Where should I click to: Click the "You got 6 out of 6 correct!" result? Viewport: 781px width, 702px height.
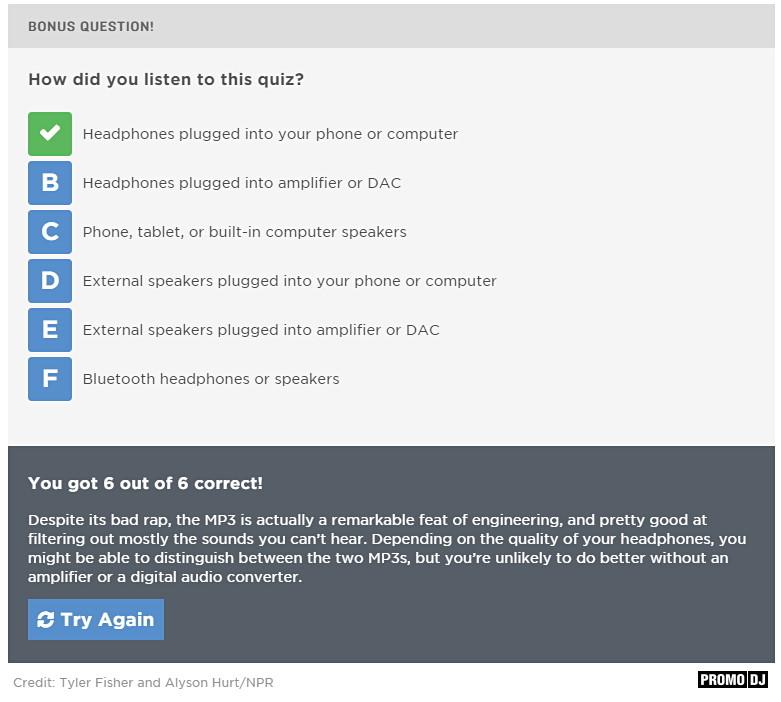pyautogui.click(x=145, y=483)
